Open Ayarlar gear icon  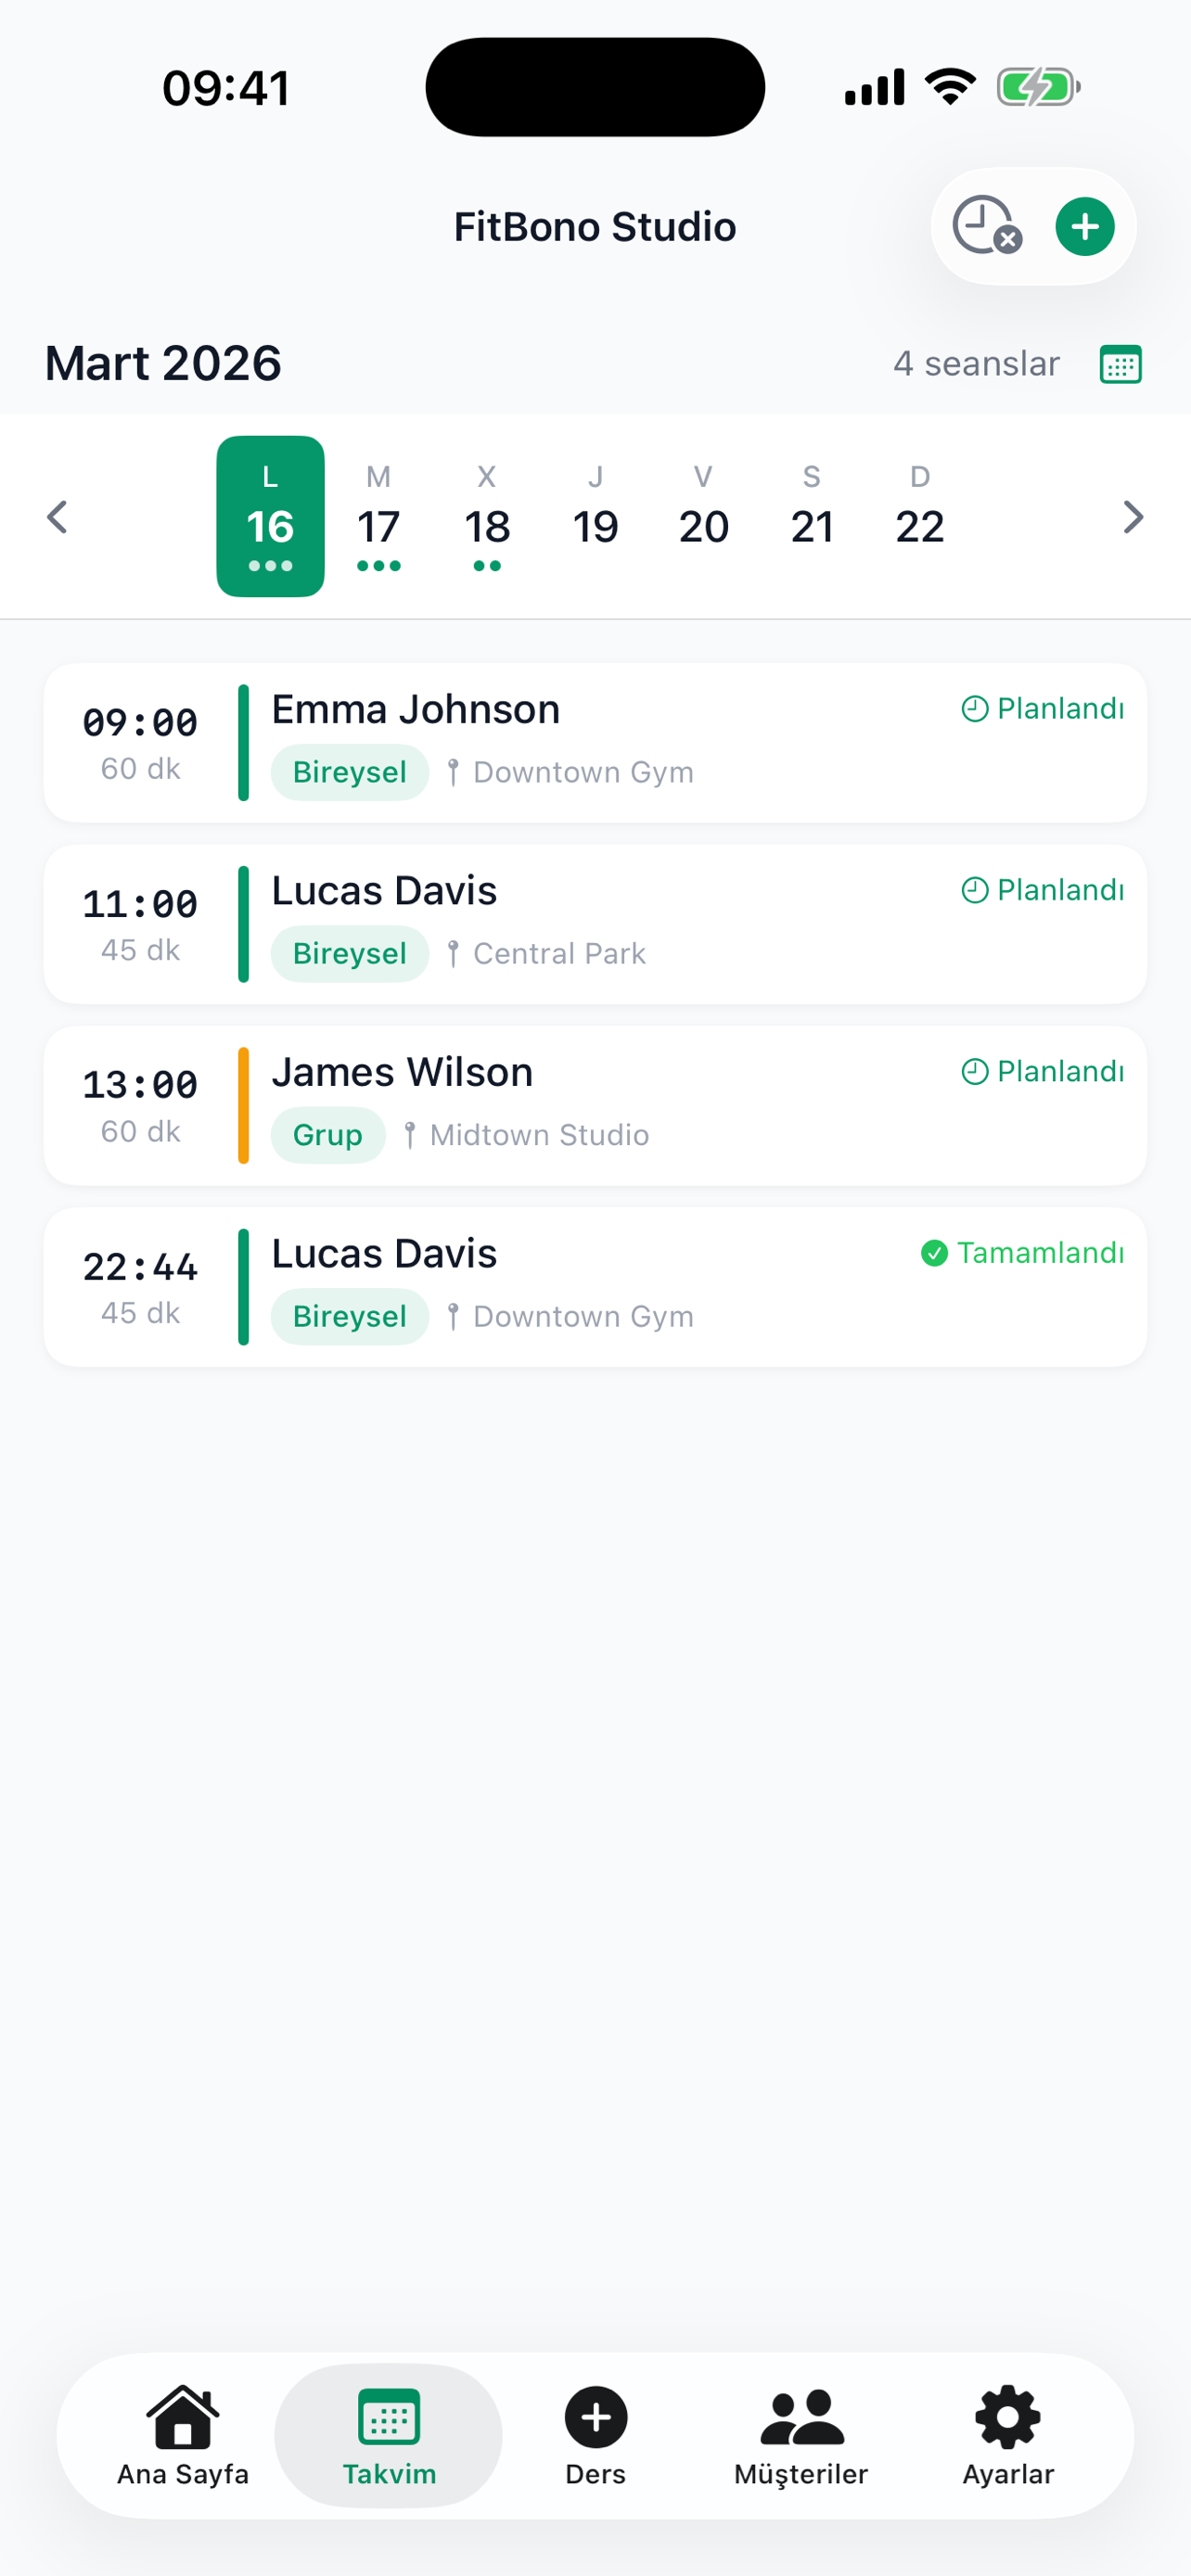click(1007, 2417)
